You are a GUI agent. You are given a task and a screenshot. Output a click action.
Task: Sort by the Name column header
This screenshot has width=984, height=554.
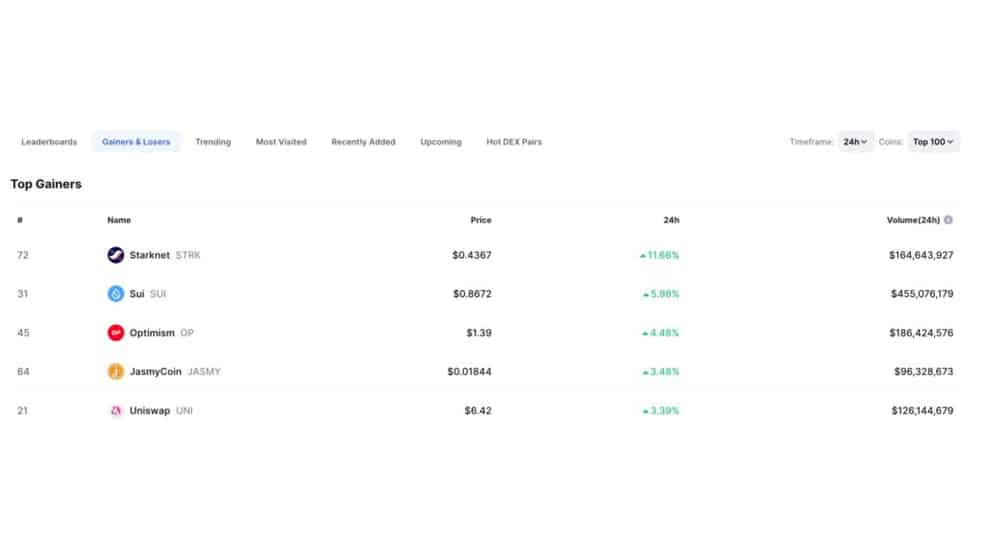[119, 220]
